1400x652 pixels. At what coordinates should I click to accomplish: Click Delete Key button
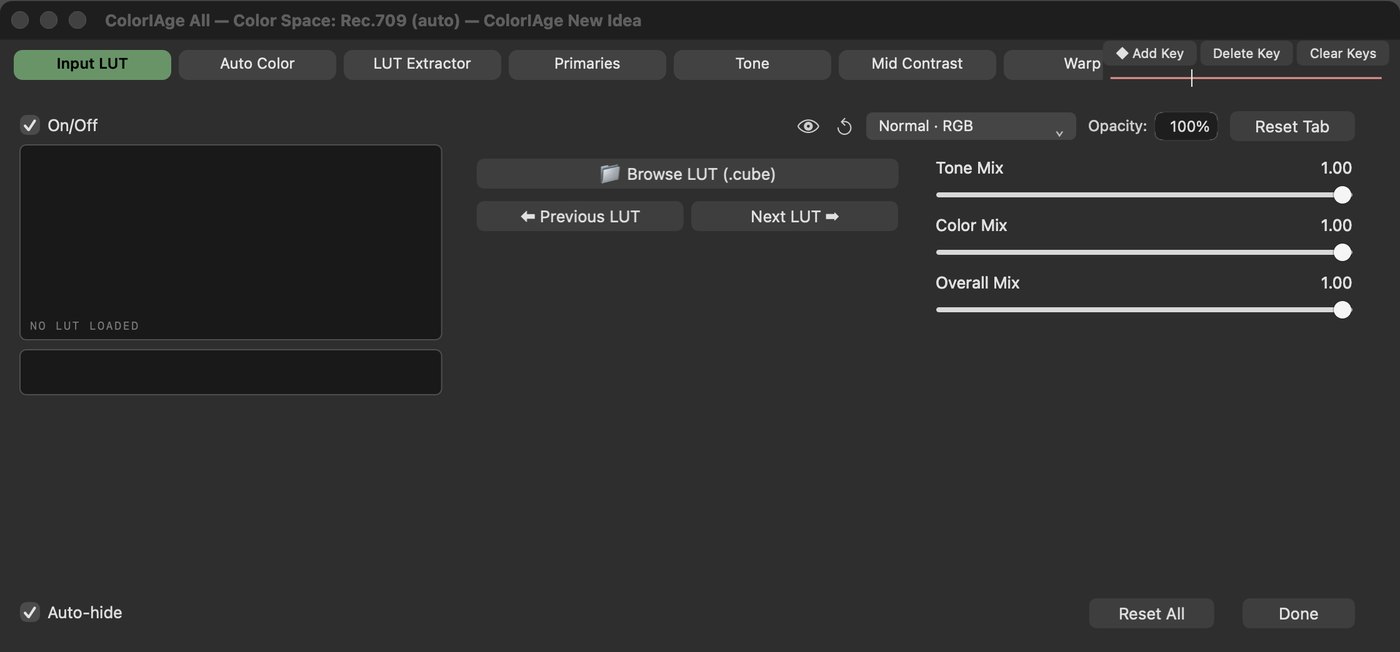(1246, 53)
